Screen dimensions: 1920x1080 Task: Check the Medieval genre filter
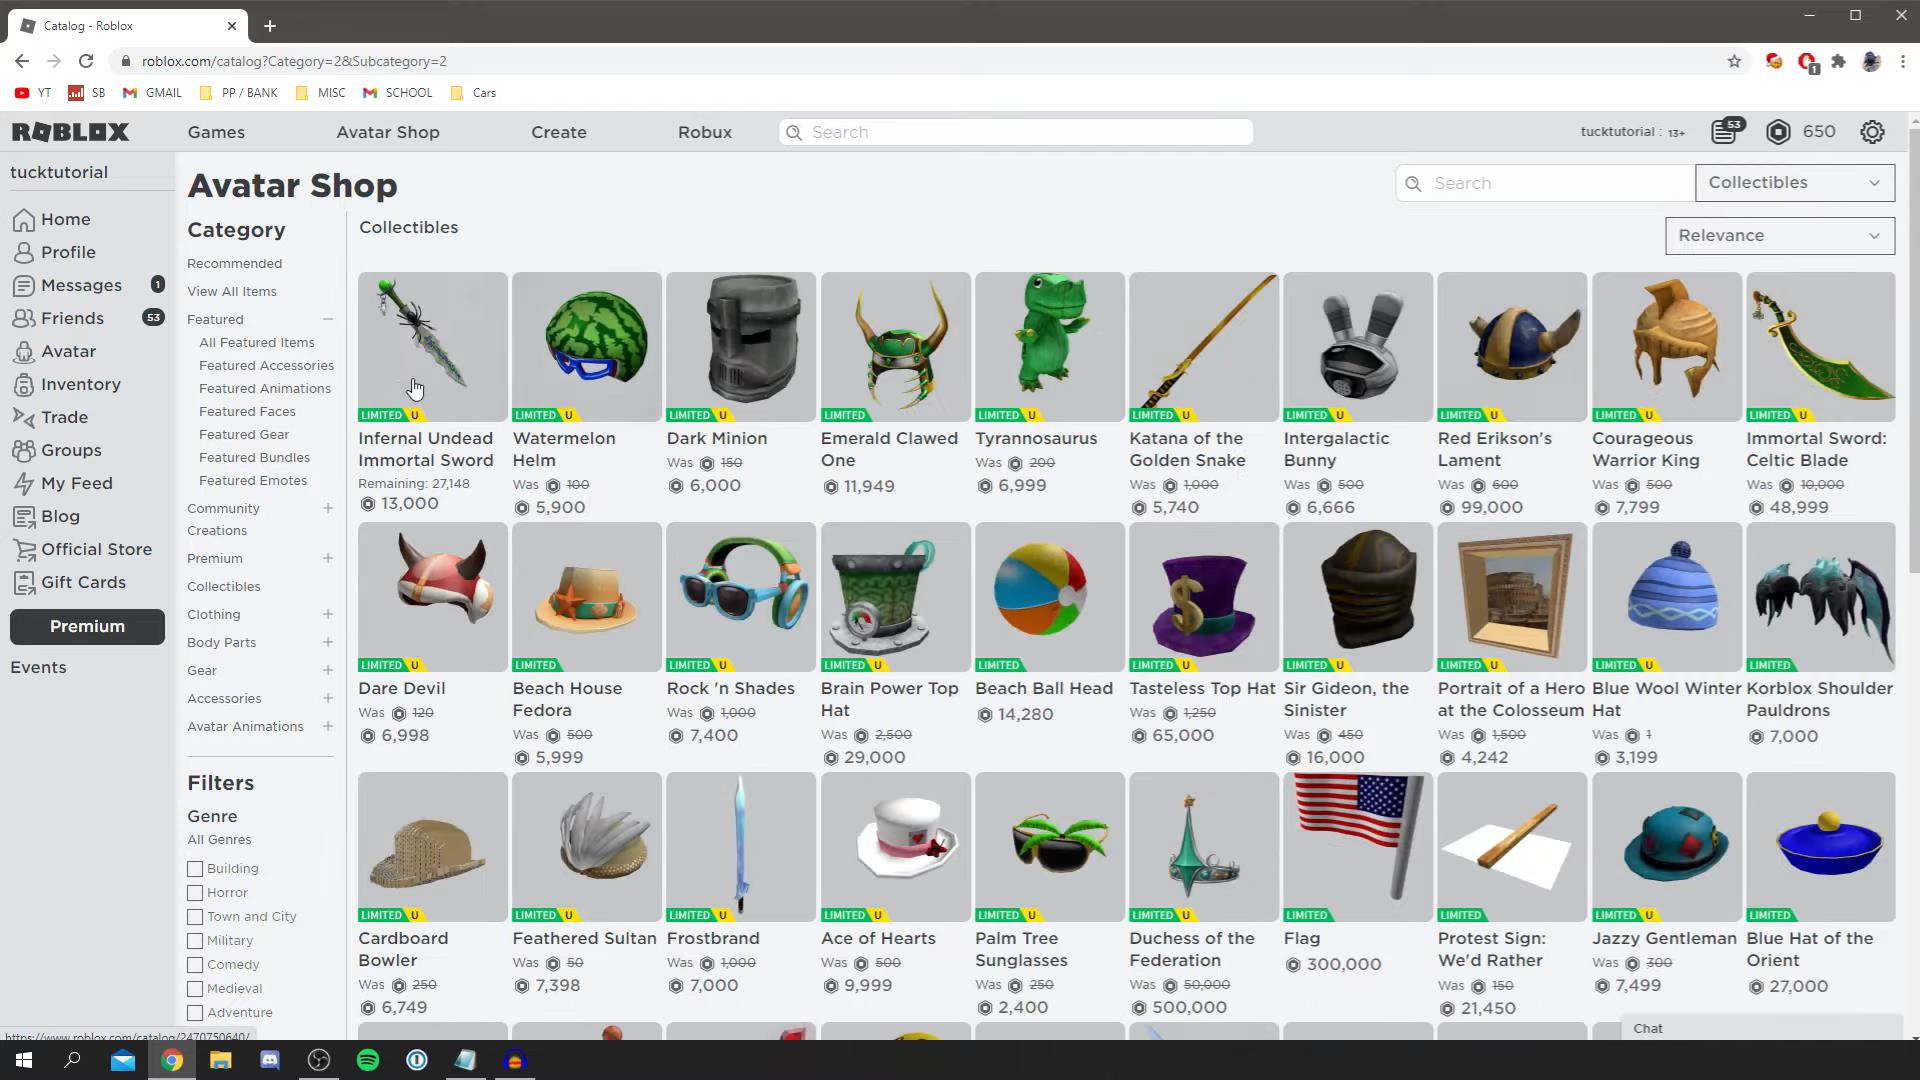pyautogui.click(x=195, y=989)
